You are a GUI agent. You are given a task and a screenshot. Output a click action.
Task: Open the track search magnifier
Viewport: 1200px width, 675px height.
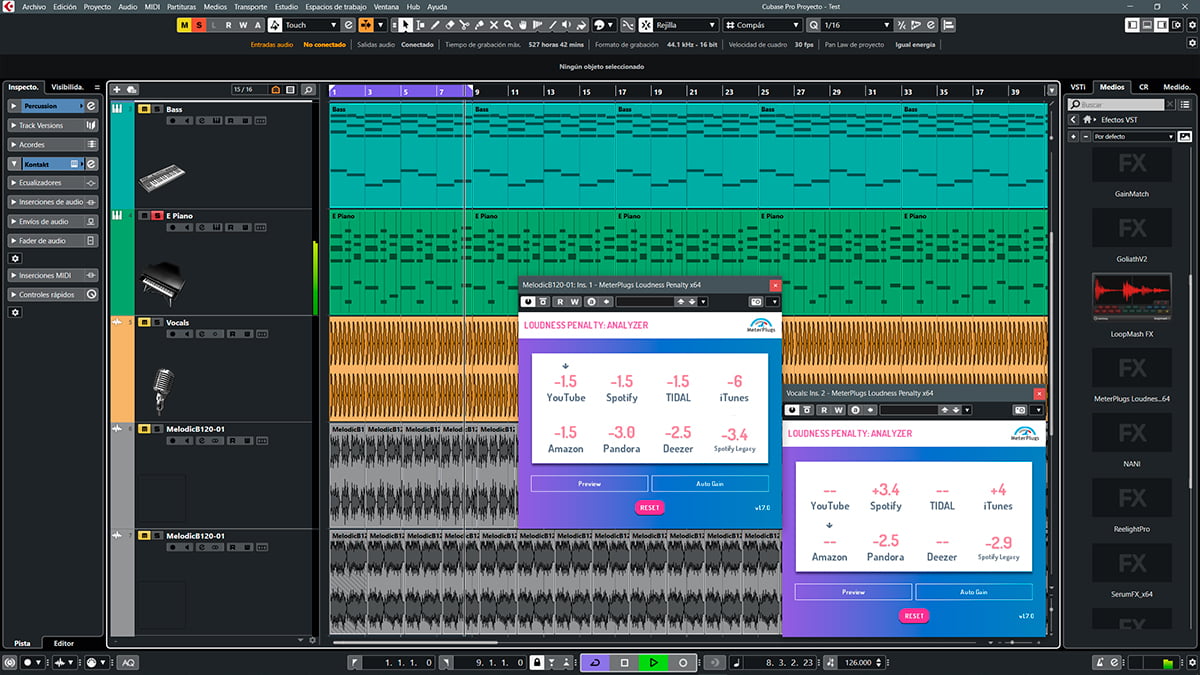(x=309, y=90)
